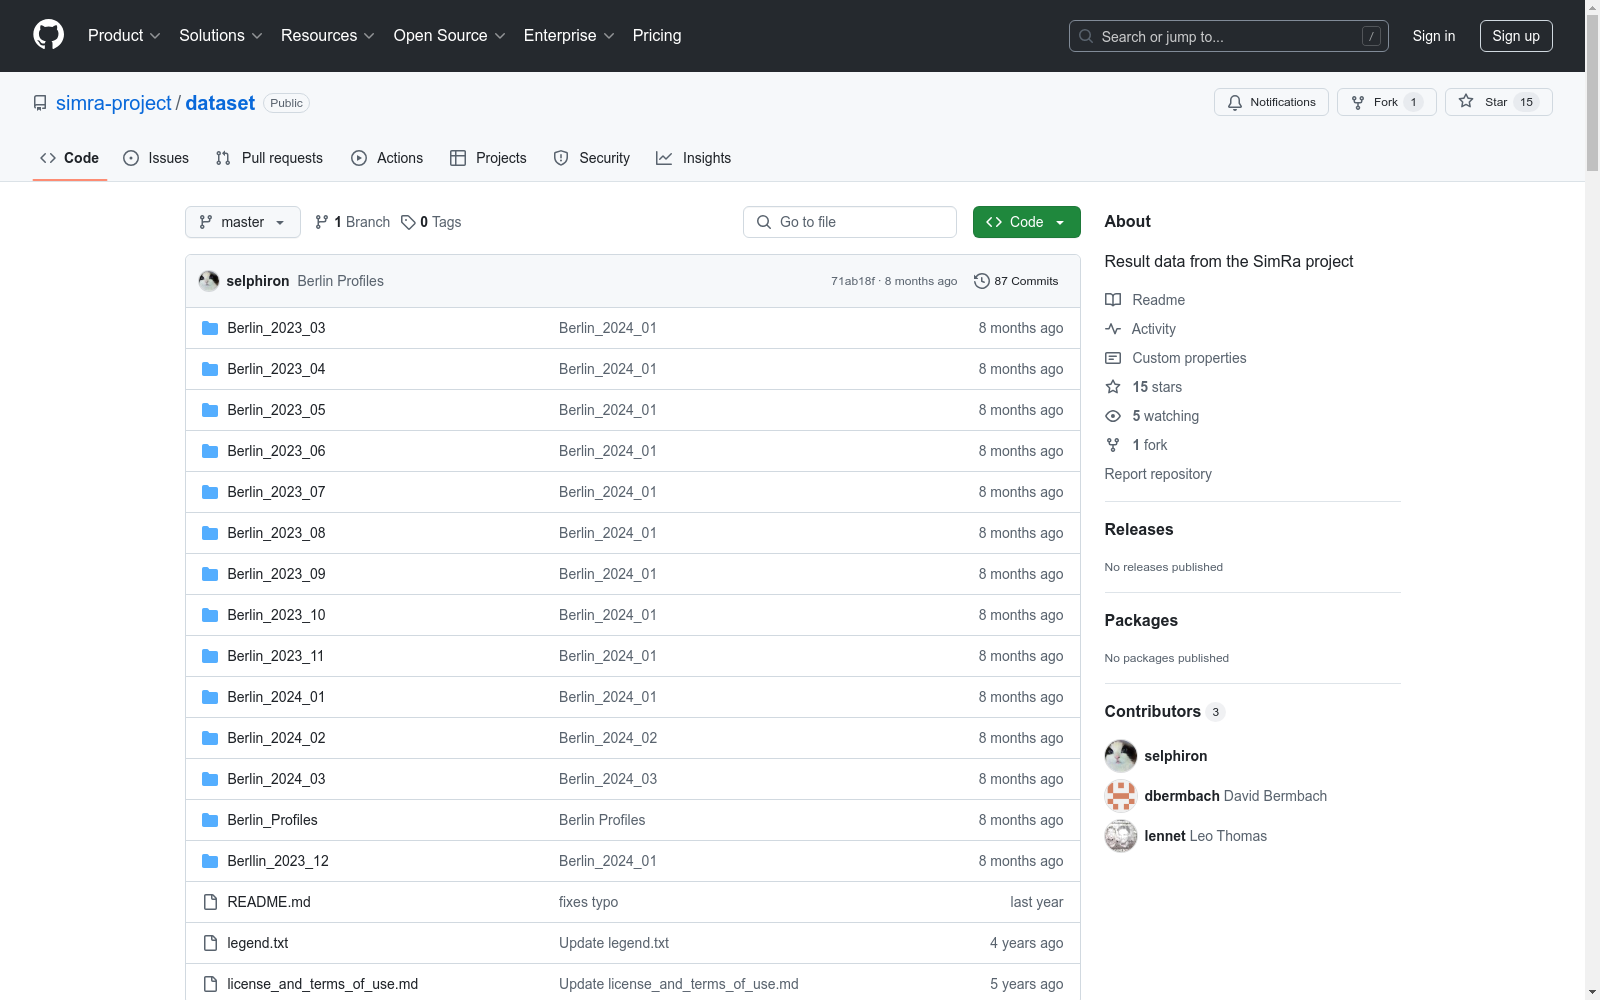Open the master branch selector dropdown
Viewport: 1600px width, 1000px height.
point(243,222)
